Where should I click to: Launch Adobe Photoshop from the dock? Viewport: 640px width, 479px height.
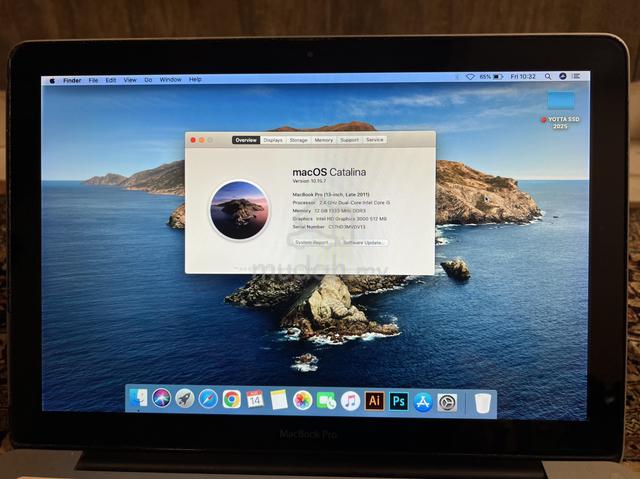pos(398,401)
